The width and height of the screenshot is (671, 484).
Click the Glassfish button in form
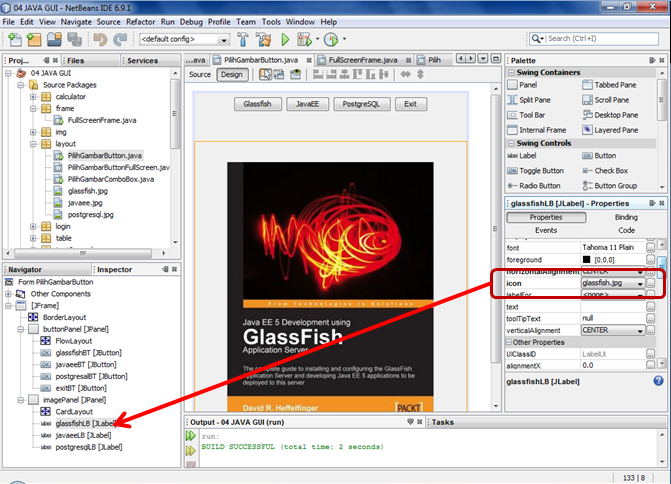[257, 104]
